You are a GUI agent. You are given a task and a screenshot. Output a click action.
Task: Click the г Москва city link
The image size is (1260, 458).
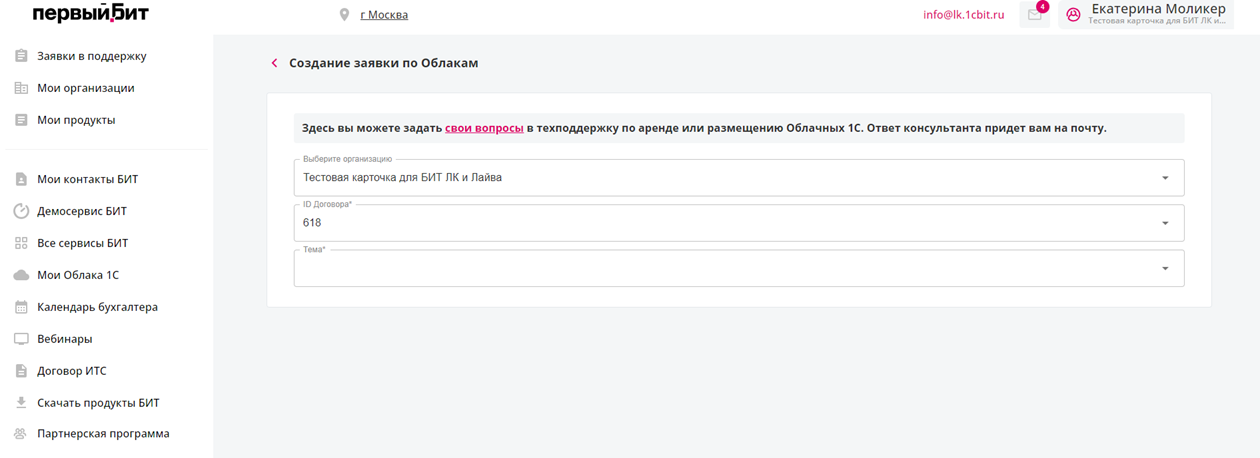(384, 15)
